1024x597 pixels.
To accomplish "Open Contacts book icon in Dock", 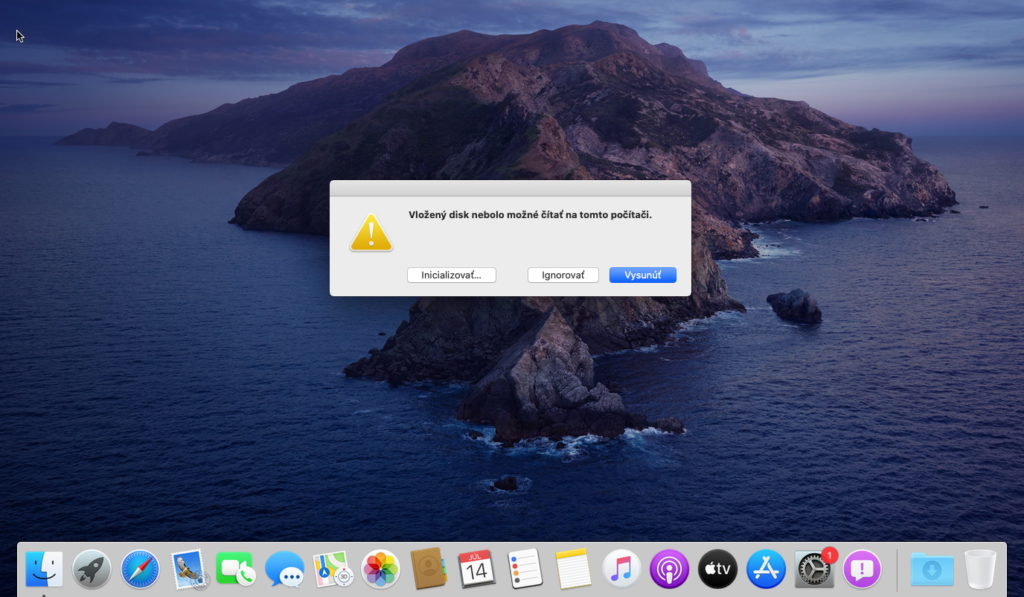I will click(x=428, y=569).
